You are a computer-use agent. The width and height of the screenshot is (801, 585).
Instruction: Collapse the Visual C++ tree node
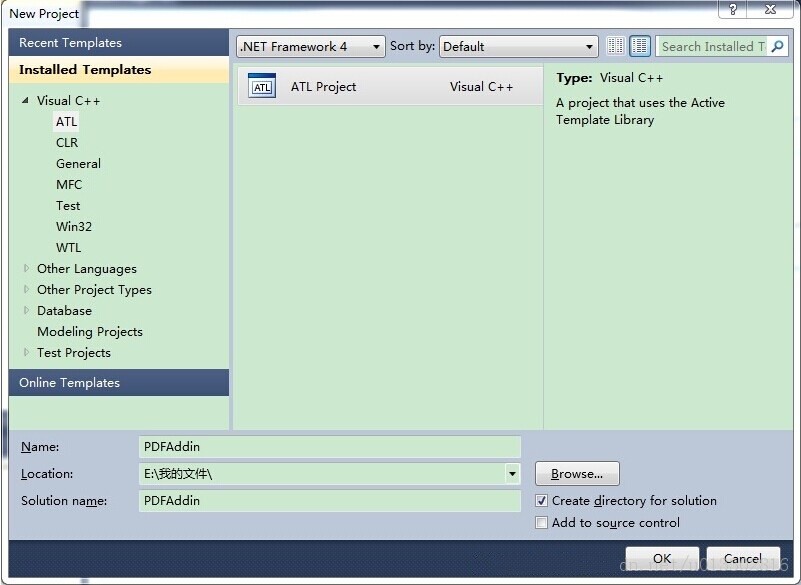(x=25, y=100)
